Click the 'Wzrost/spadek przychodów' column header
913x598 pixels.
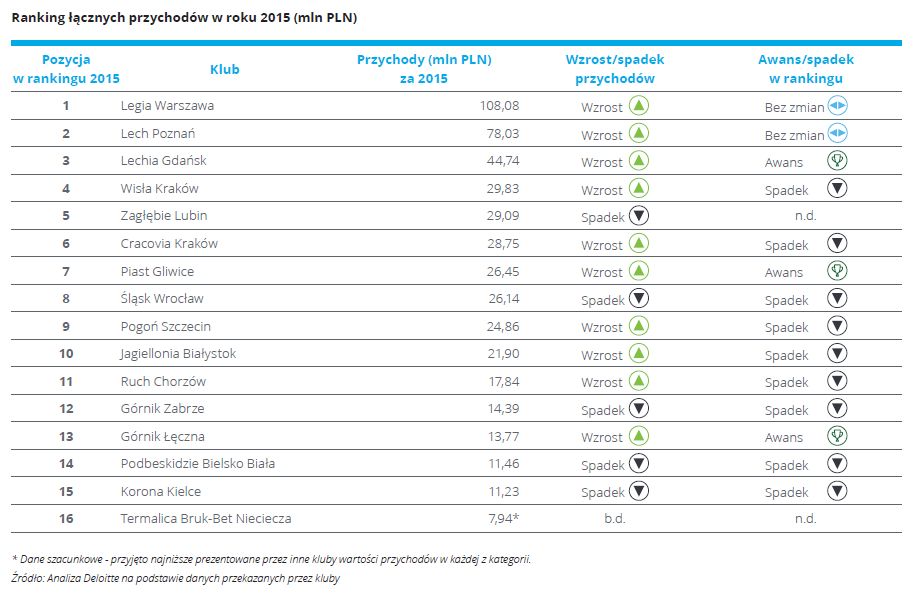coord(615,69)
